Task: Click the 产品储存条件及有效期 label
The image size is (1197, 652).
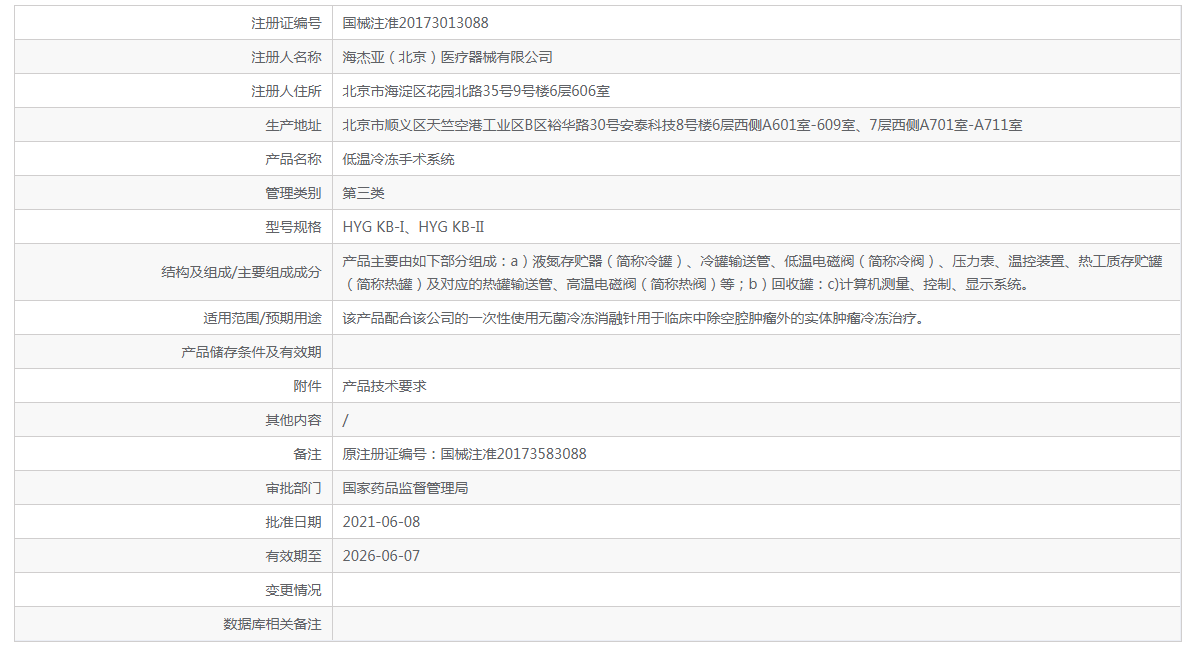Action: click(251, 352)
